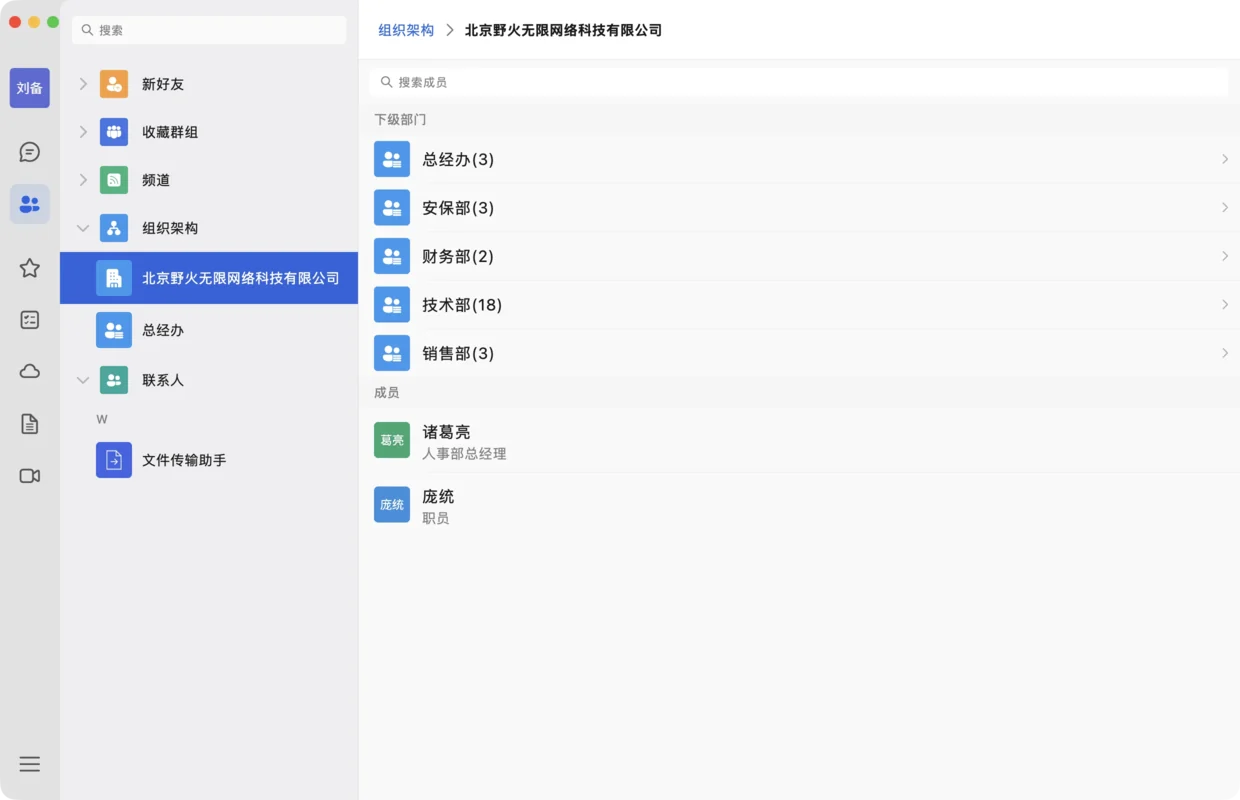The width and height of the screenshot is (1240, 800).
Task: Open the document file icon in sidebar
Action: [30, 424]
